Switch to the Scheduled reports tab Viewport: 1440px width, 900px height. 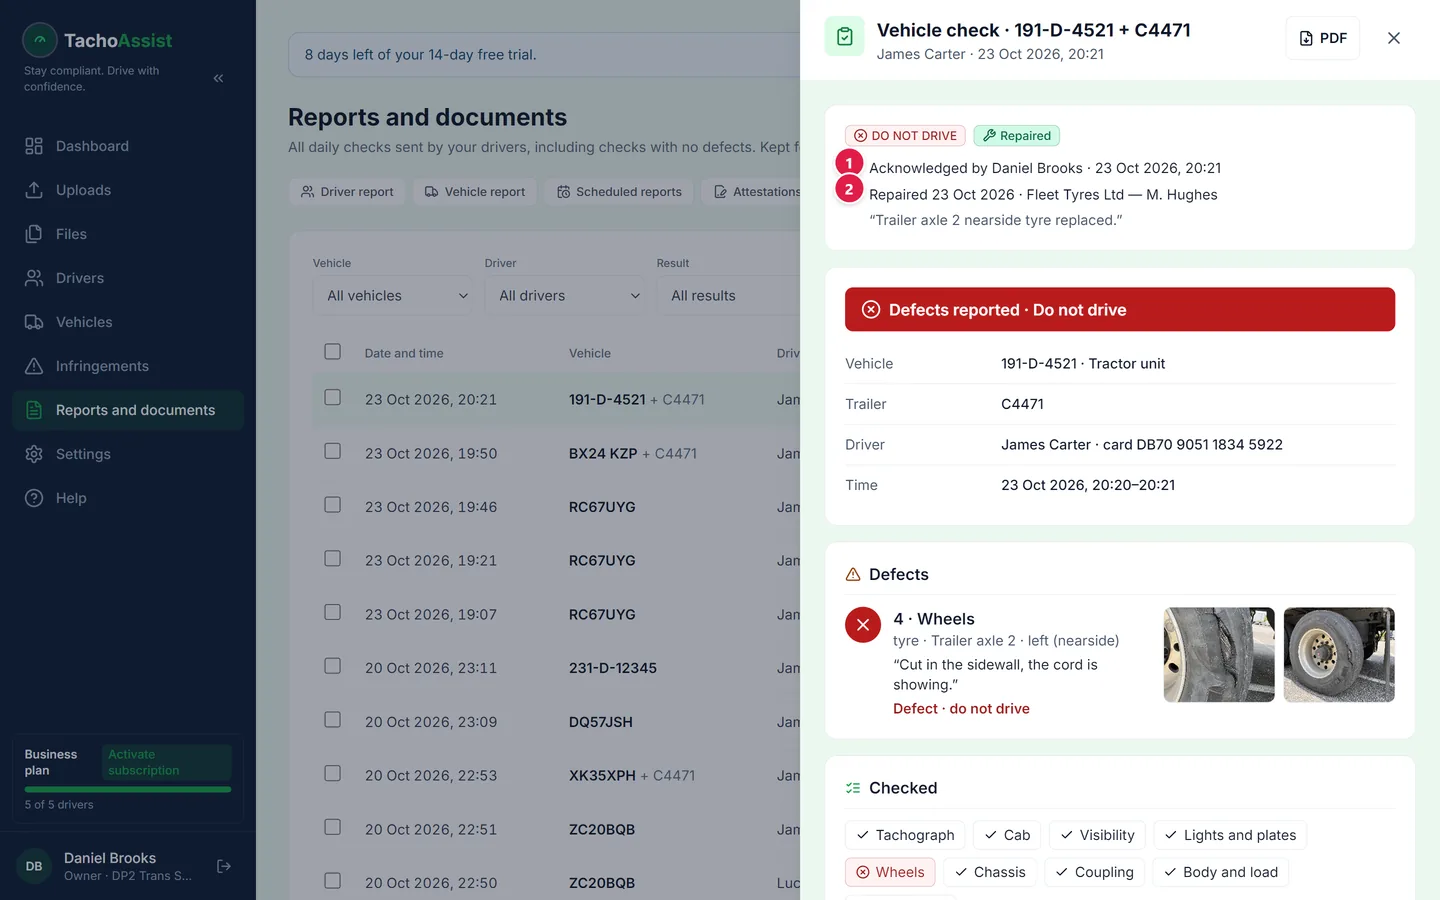click(x=619, y=192)
